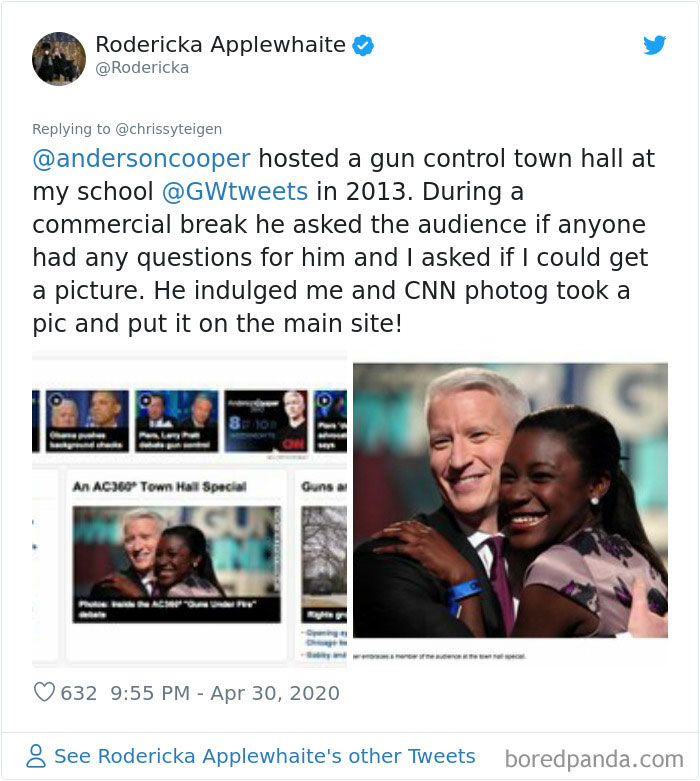
Task: Open the @GWtweets mention
Action: [235, 192]
